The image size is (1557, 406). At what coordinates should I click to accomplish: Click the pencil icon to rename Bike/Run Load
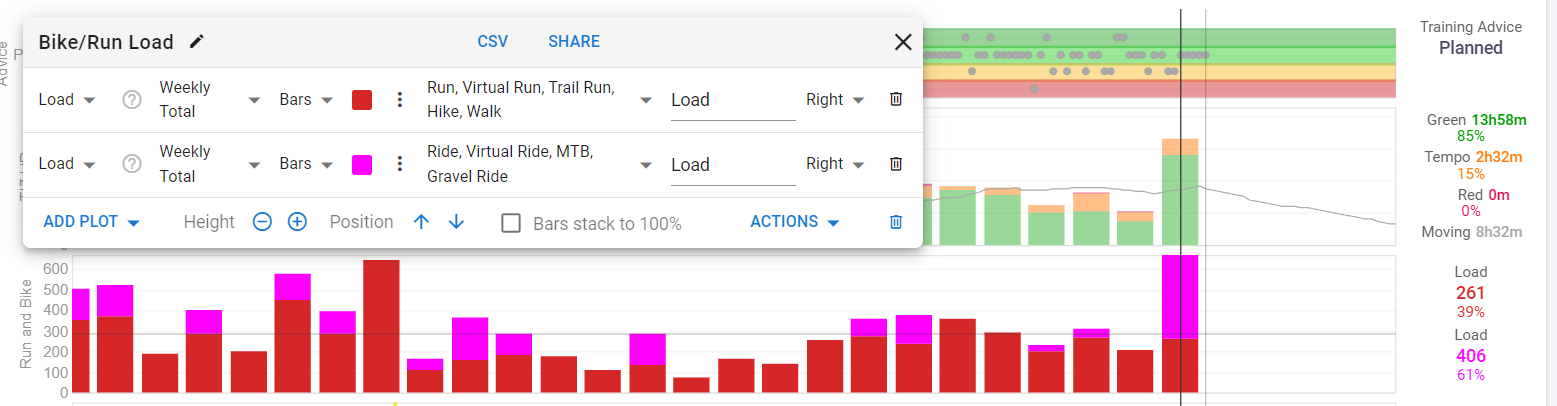(197, 41)
